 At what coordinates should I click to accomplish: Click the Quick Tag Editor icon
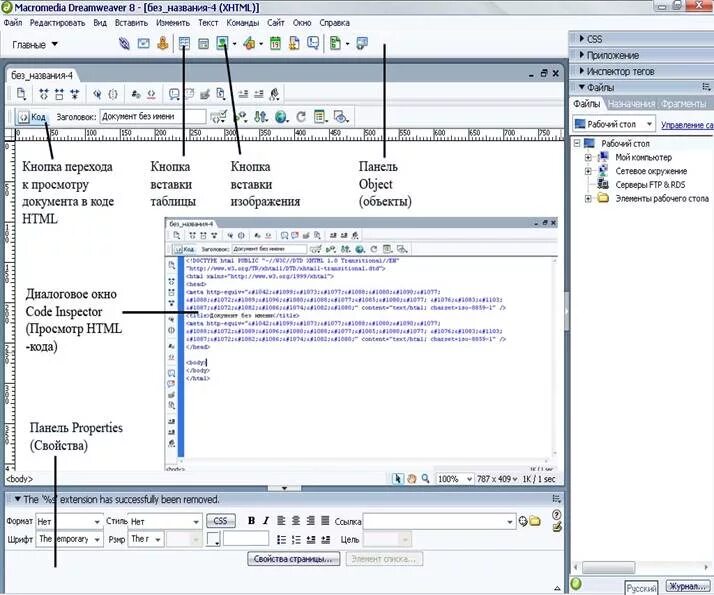(x=556, y=527)
